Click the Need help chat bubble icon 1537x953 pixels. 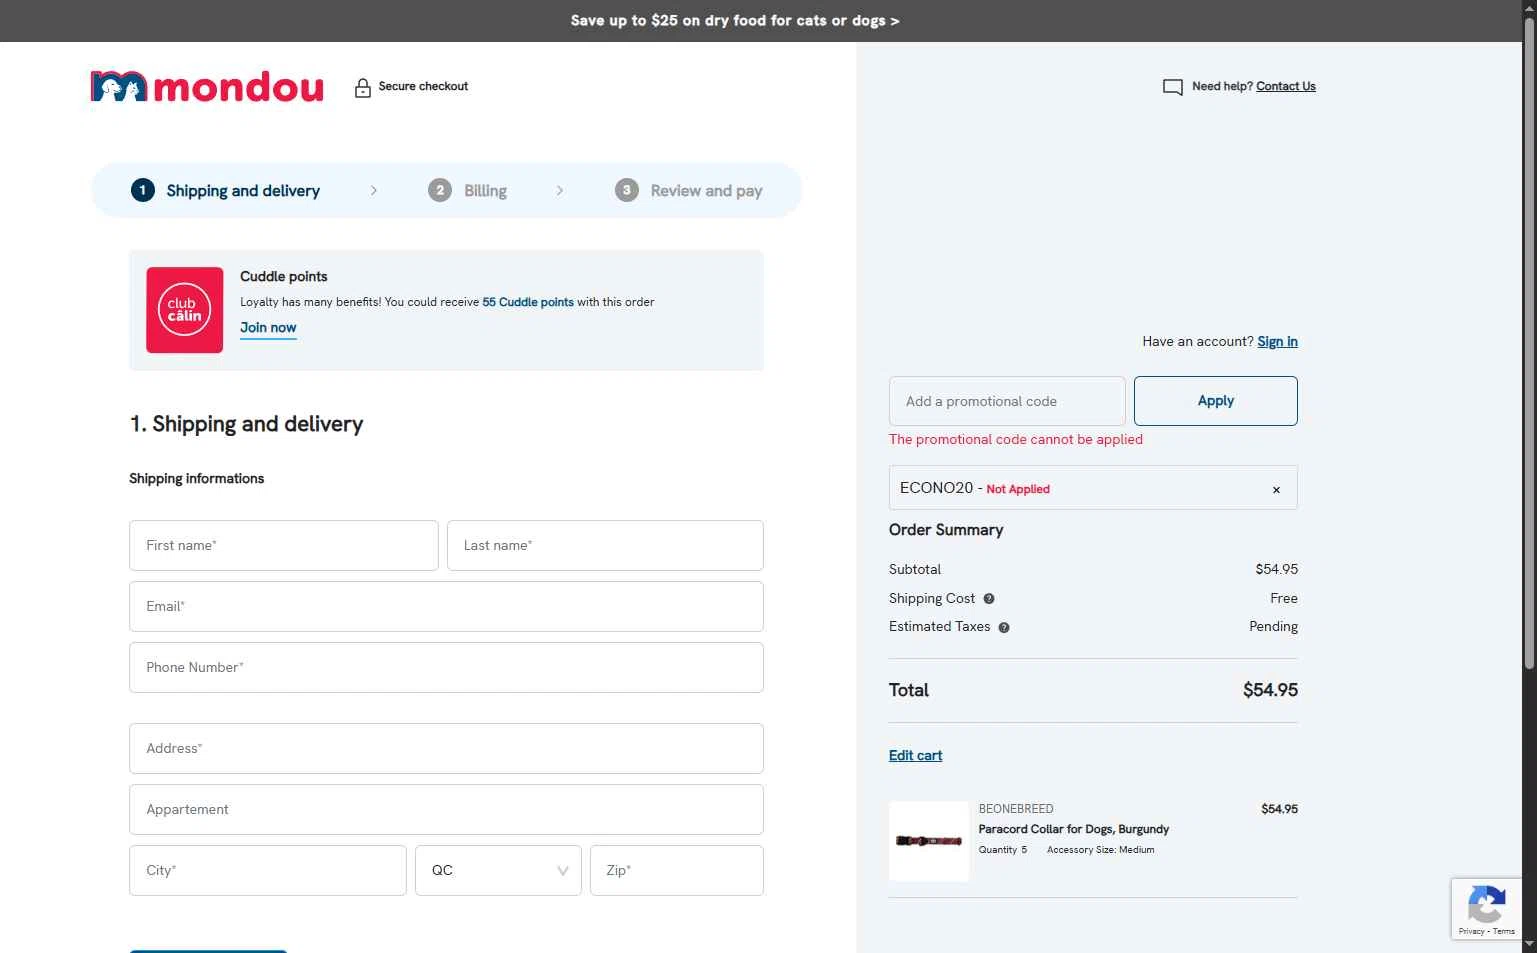click(x=1173, y=87)
